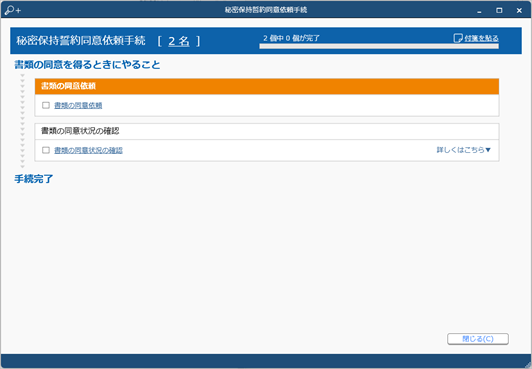Minimize the window

(x=479, y=11)
